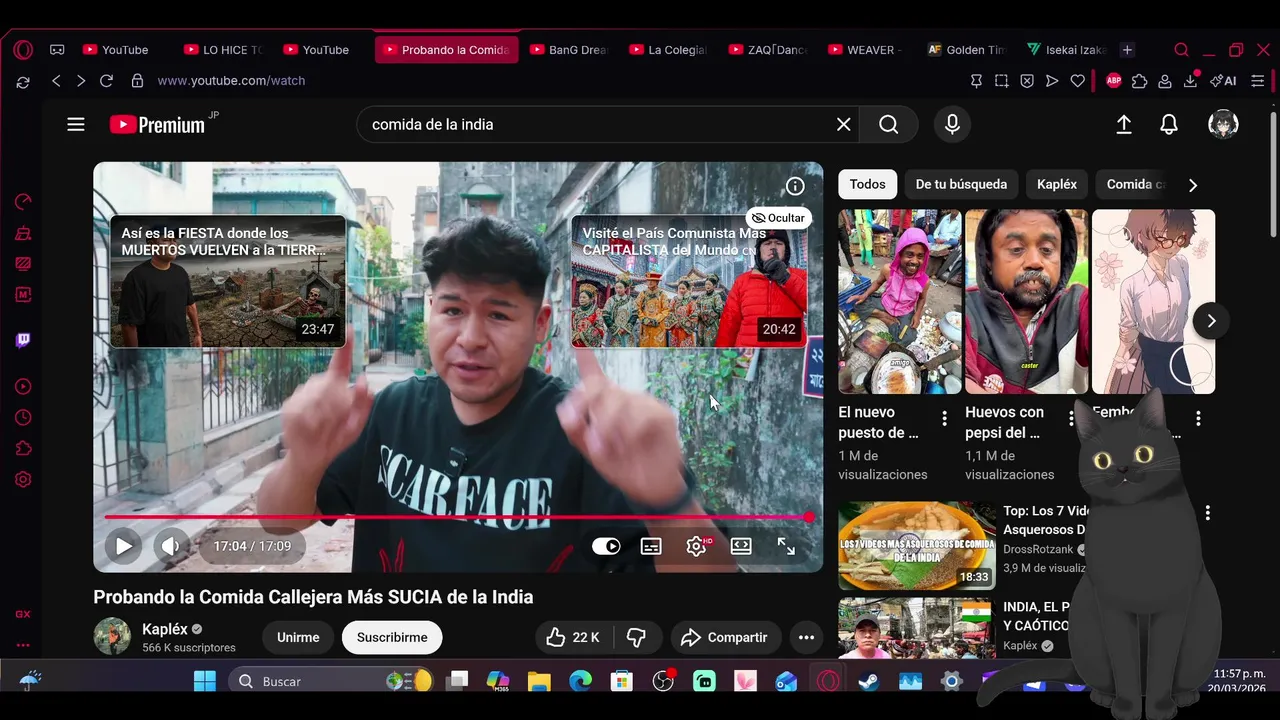Open the Kapléx channel name link

point(165,629)
